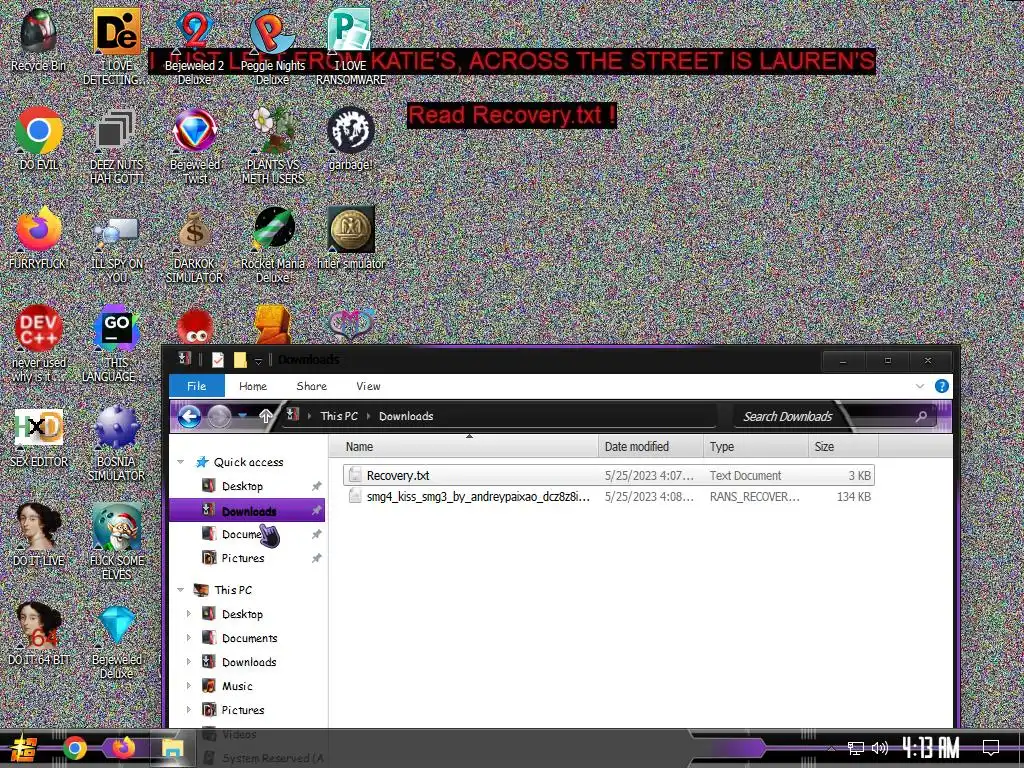Open the Home ribbon tab
The width and height of the screenshot is (1024, 768).
pos(253,386)
